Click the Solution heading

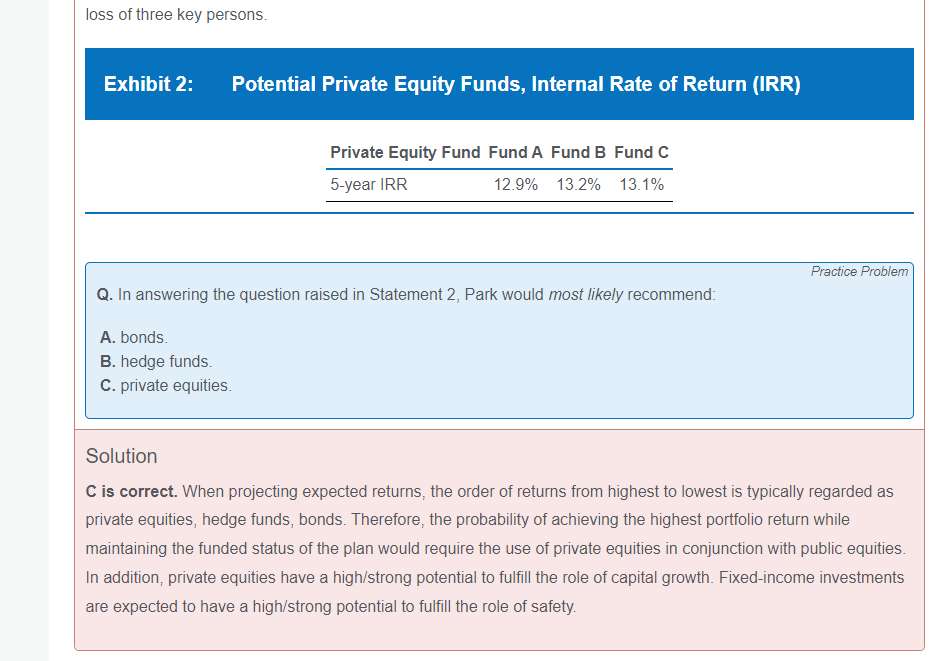[x=121, y=457]
